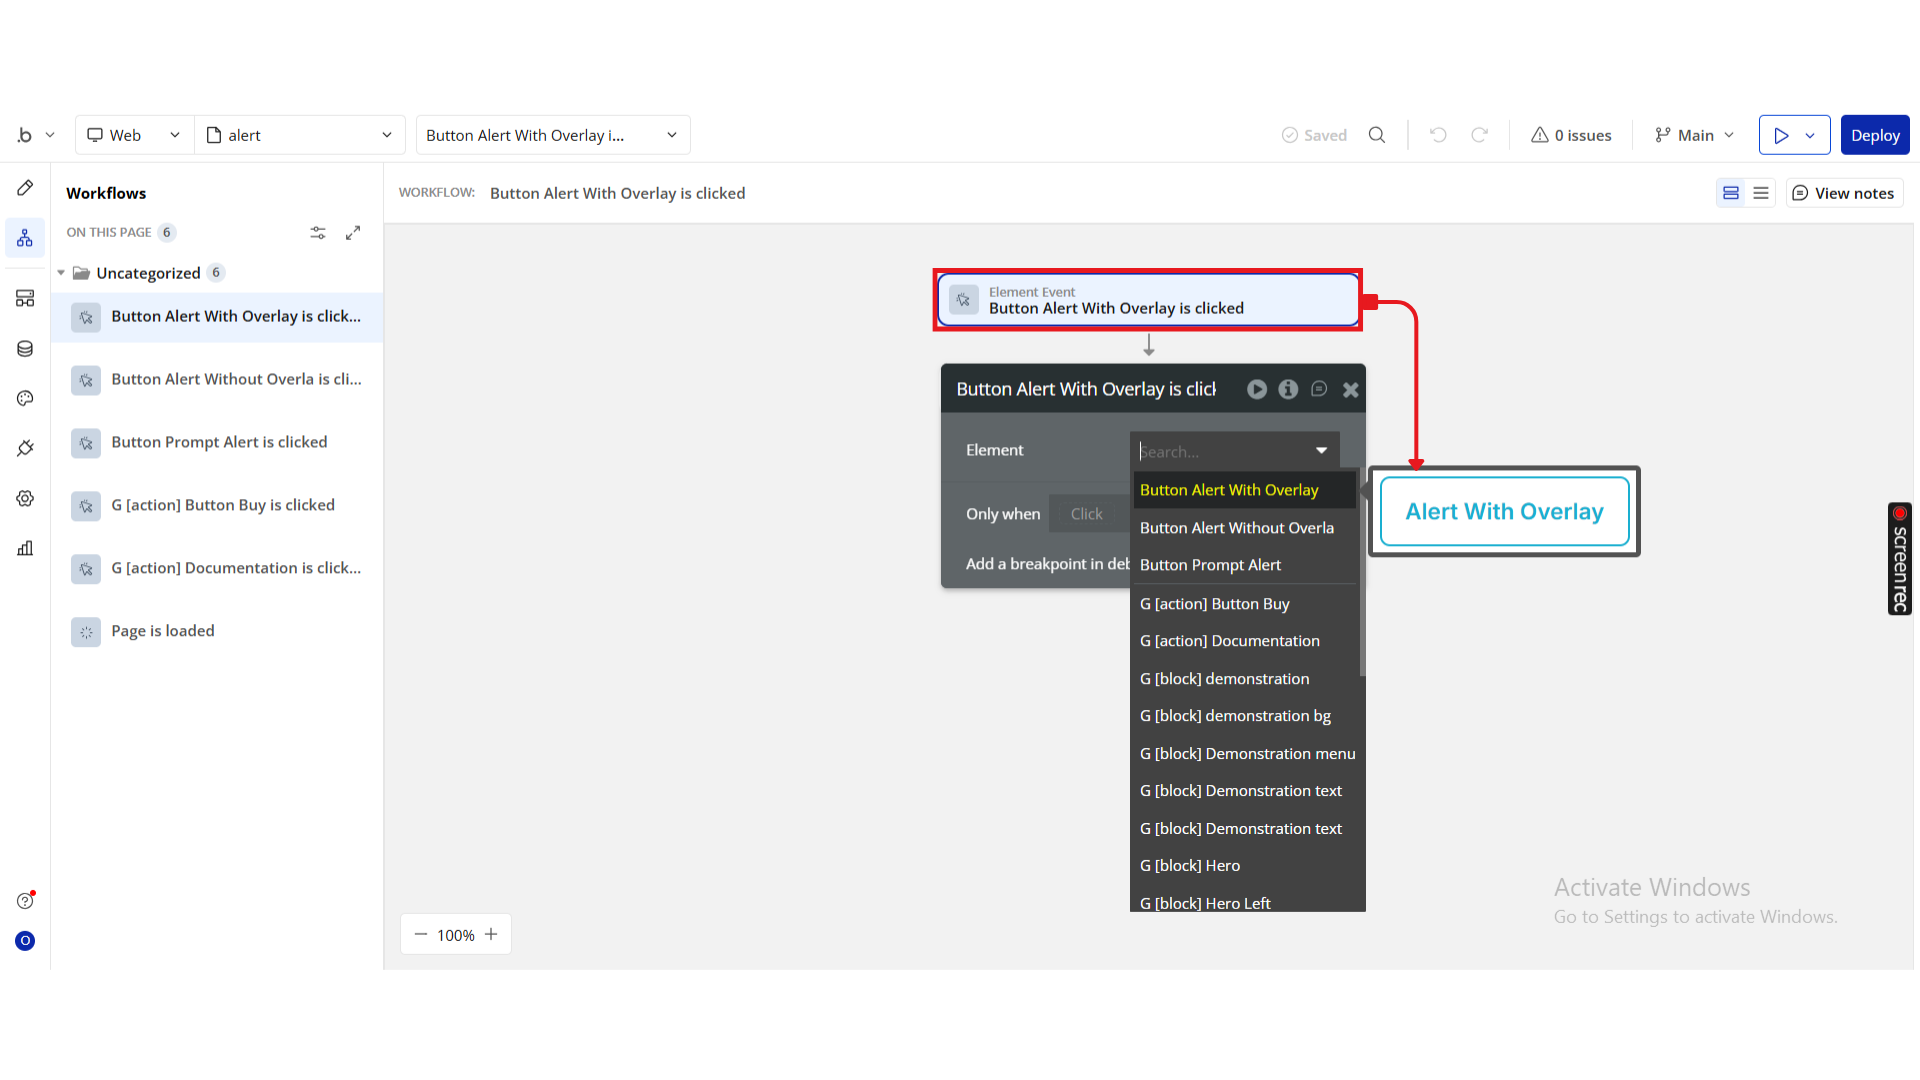Switch to the list layout view toggle
The height and width of the screenshot is (1080, 1920).
[x=1761, y=193]
